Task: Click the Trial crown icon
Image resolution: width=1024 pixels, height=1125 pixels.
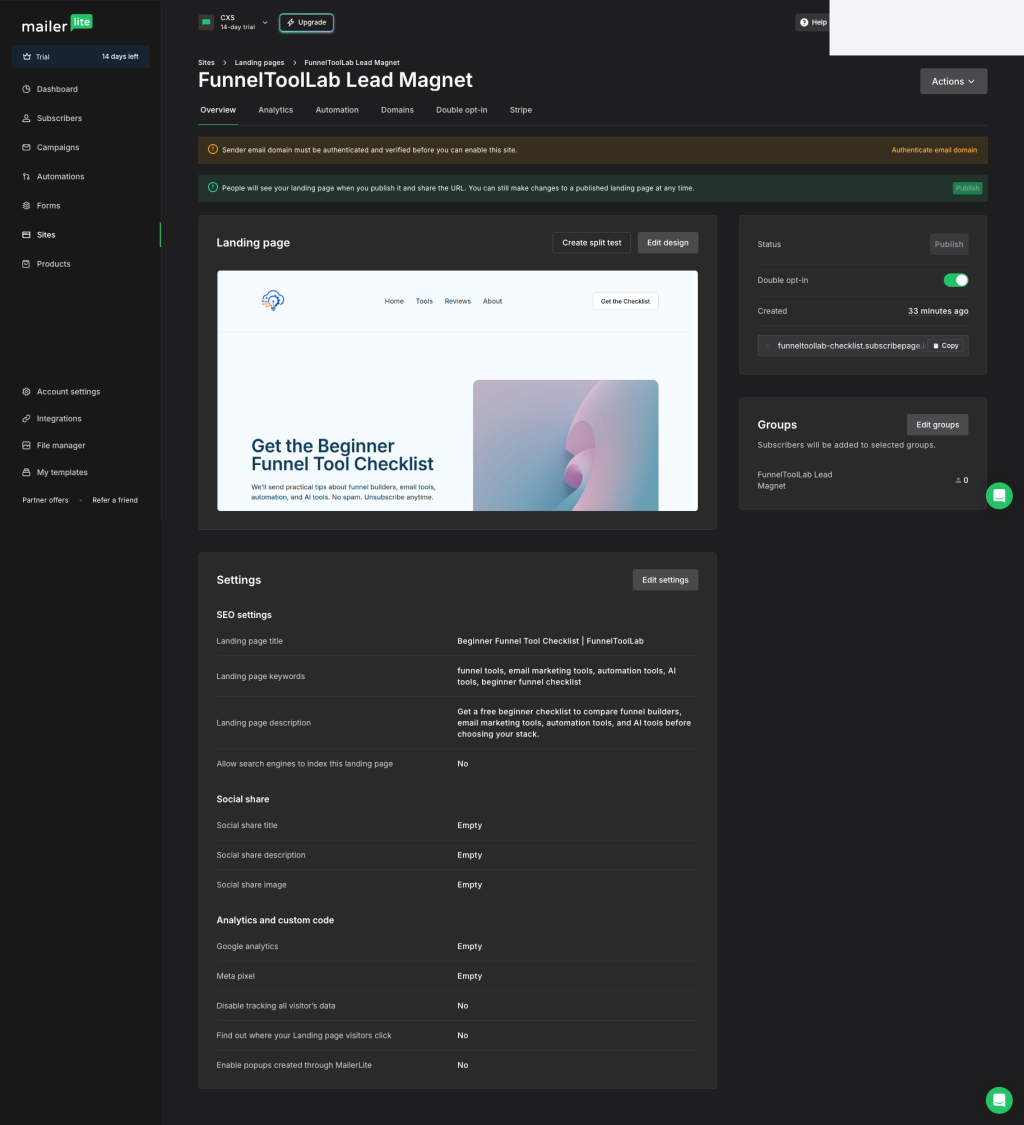Action: (x=27, y=57)
